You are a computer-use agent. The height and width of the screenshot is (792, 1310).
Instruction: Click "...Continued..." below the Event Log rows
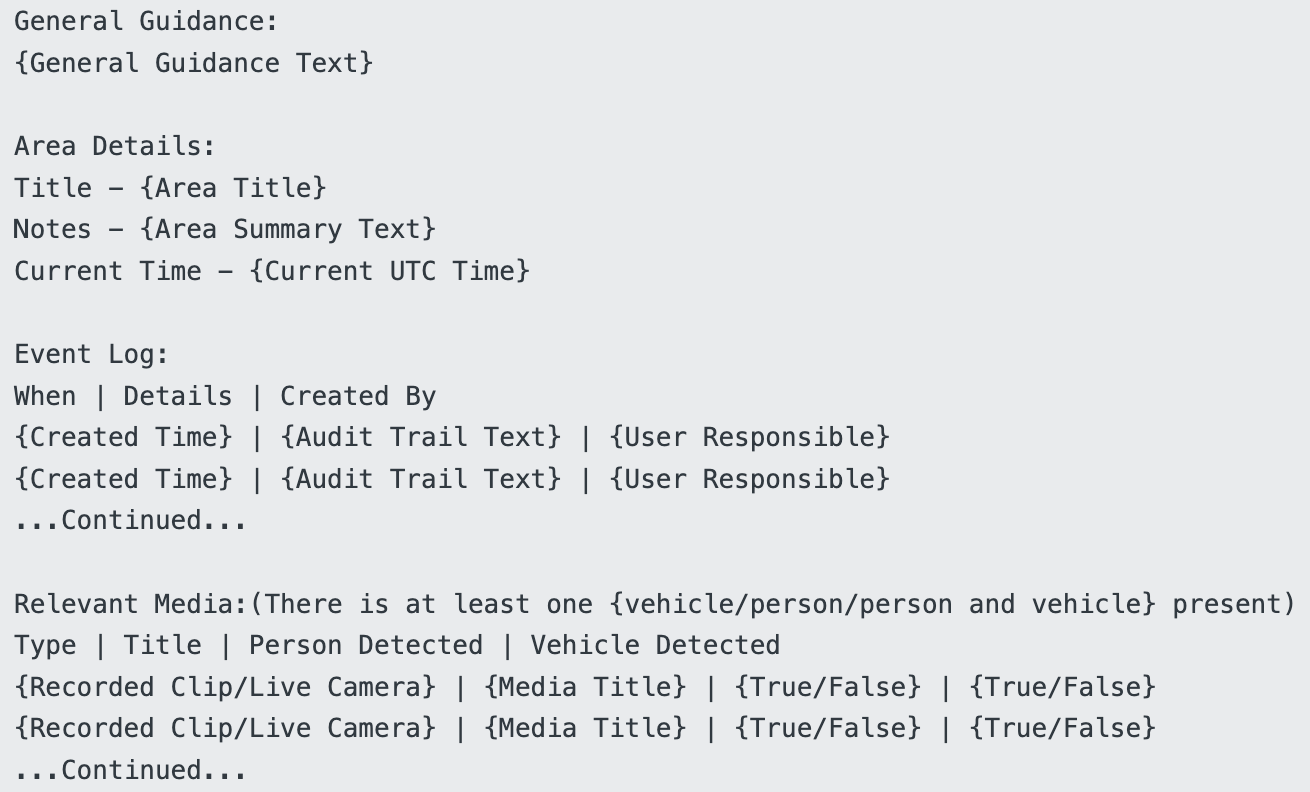[130, 520]
